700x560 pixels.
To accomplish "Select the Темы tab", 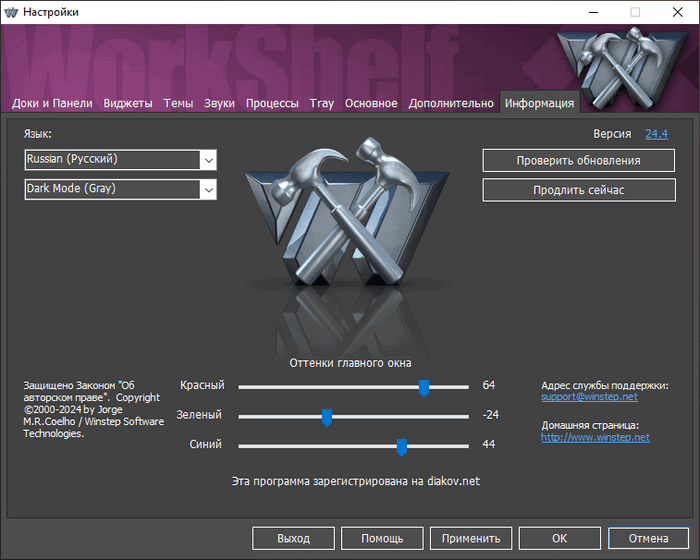I will pyautogui.click(x=178, y=103).
